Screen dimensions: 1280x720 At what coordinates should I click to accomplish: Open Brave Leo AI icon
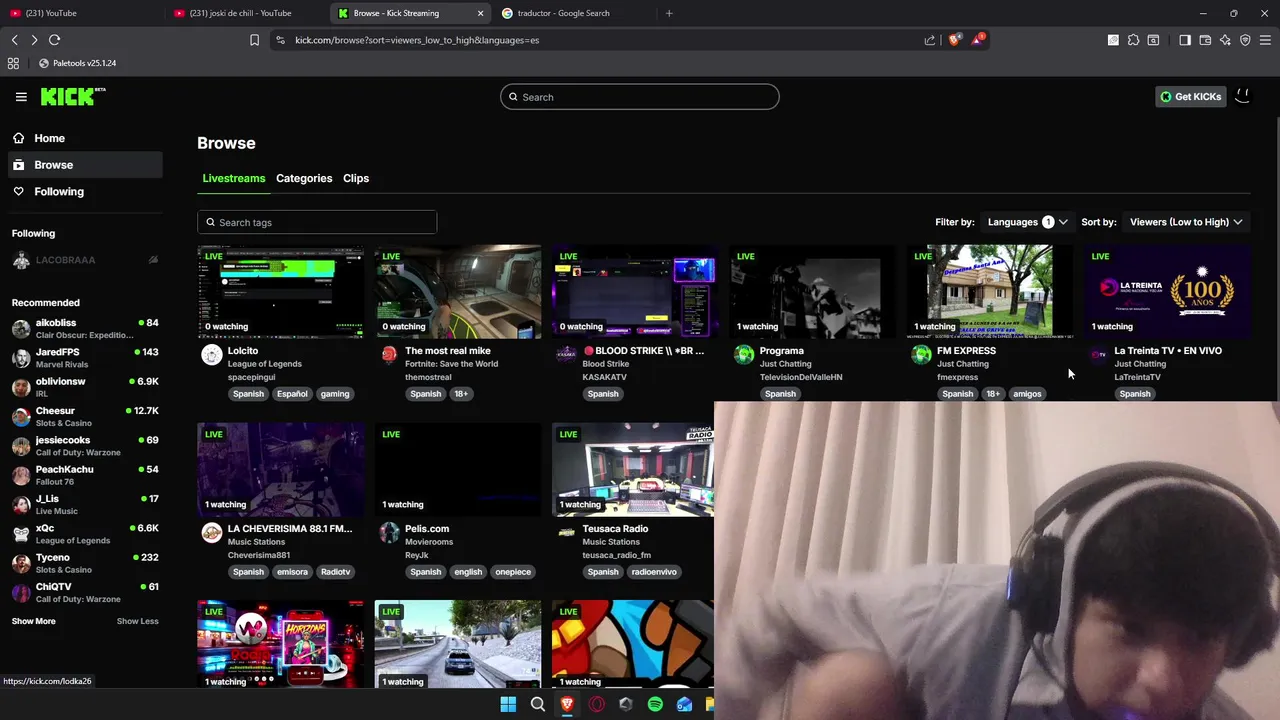(x=1225, y=40)
